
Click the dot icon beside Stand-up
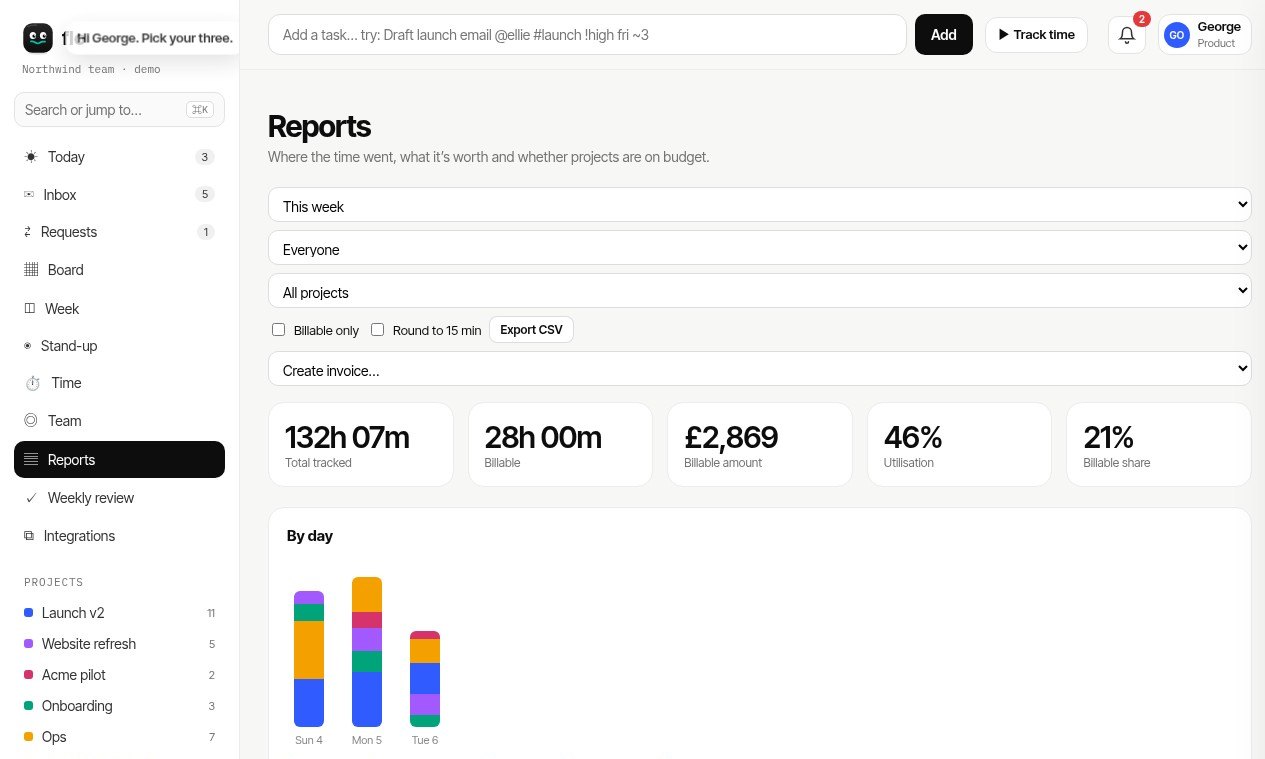(x=28, y=346)
